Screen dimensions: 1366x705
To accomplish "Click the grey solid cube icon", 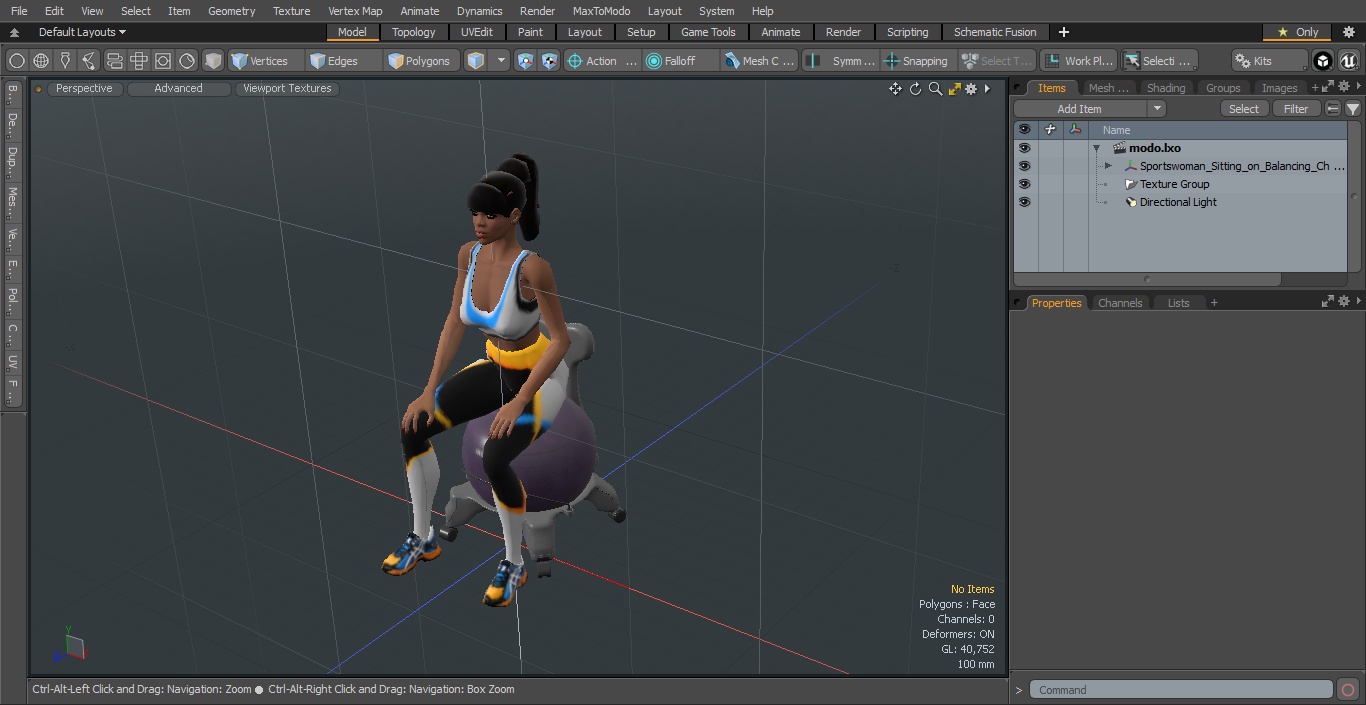I will tap(212, 61).
